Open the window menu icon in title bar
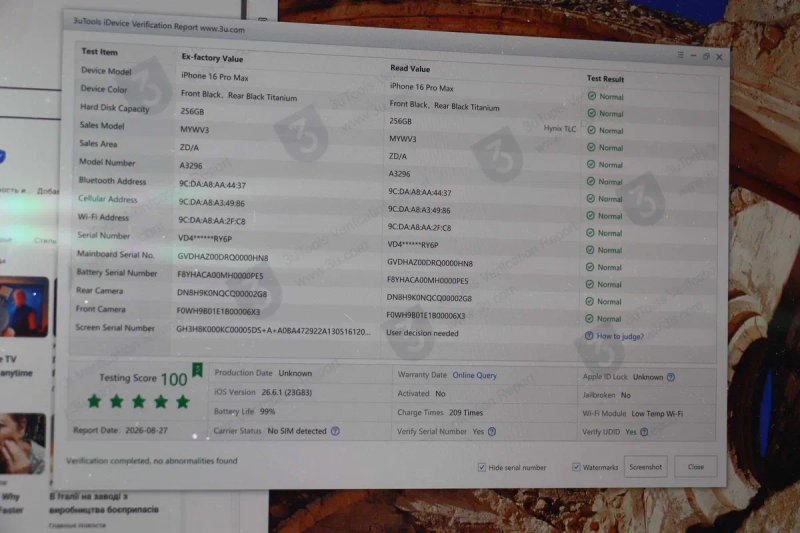This screenshot has height=533, width=800. coord(680,55)
